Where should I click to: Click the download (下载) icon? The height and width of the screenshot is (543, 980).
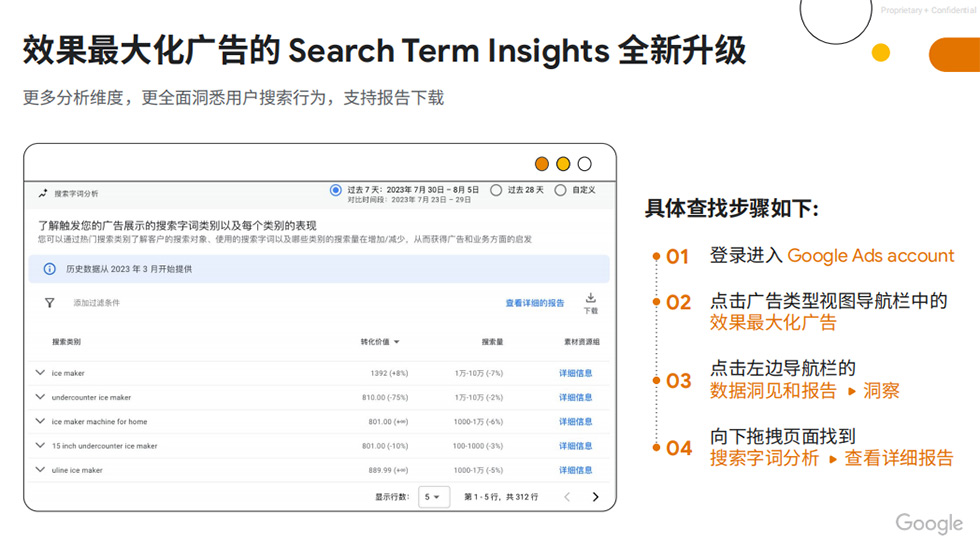[591, 299]
